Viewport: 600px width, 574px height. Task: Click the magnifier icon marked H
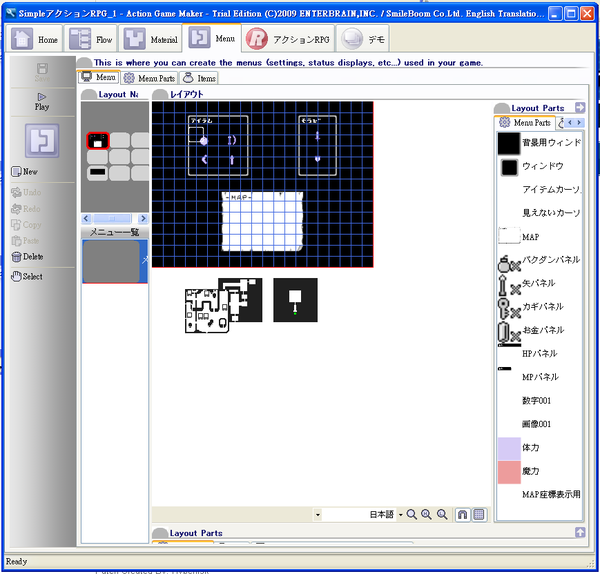[426, 514]
